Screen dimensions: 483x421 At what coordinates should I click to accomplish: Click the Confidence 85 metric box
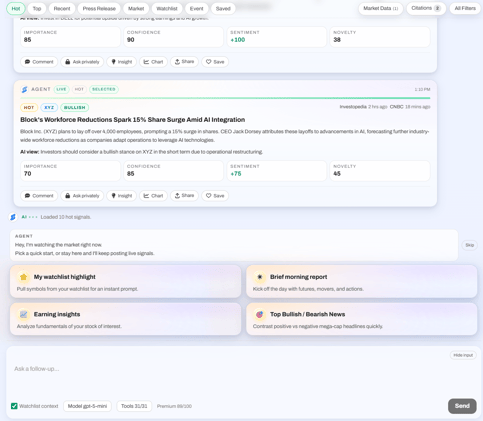pos(173,171)
